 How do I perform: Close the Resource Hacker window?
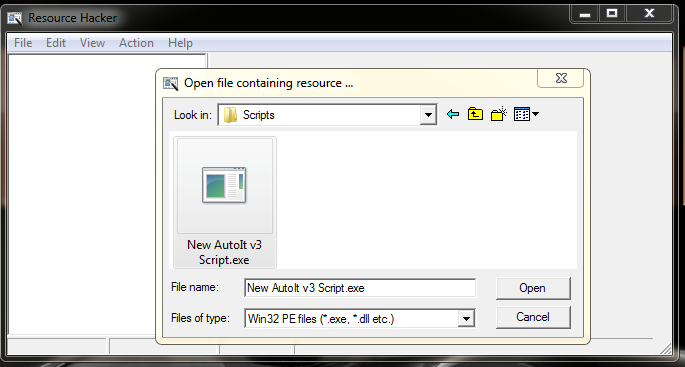coord(649,14)
